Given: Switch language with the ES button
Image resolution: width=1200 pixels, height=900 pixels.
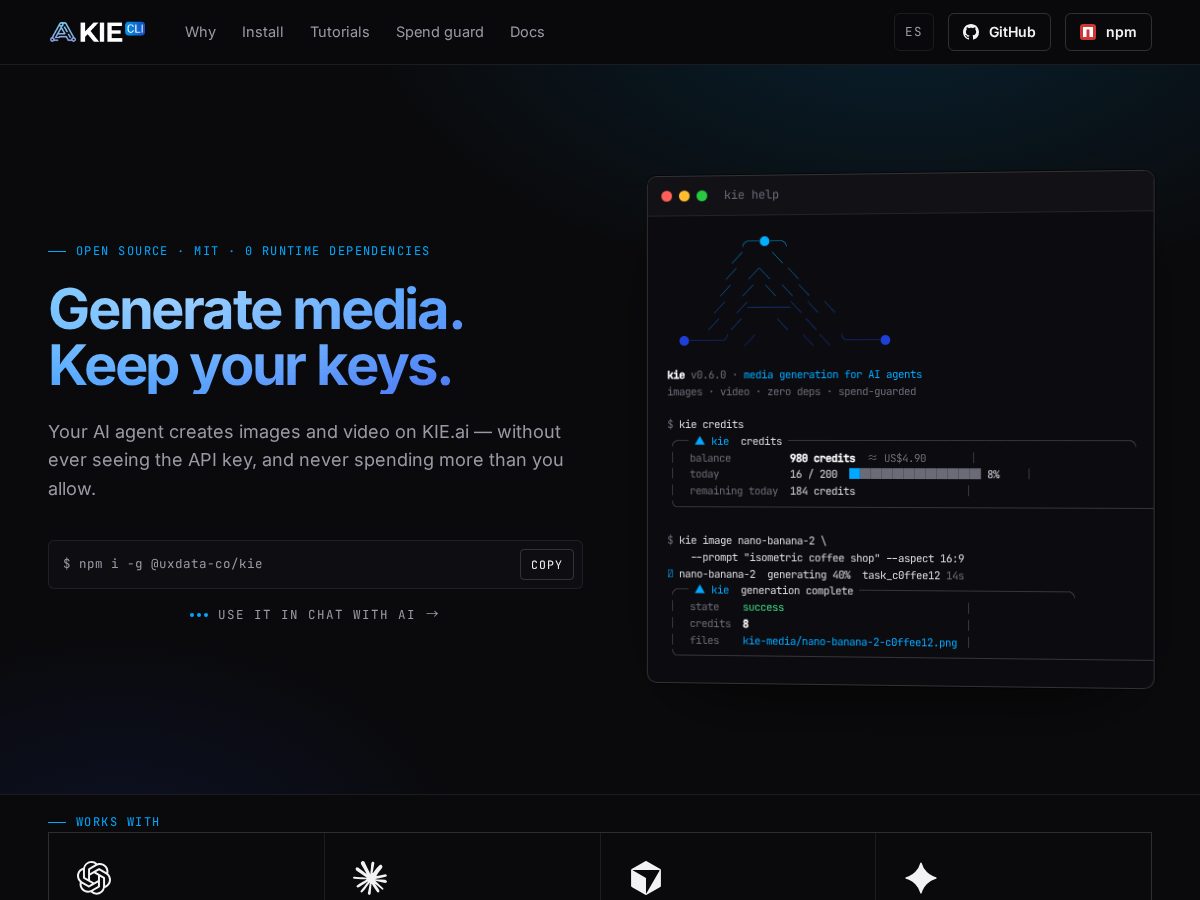Looking at the screenshot, I should tap(914, 32).
